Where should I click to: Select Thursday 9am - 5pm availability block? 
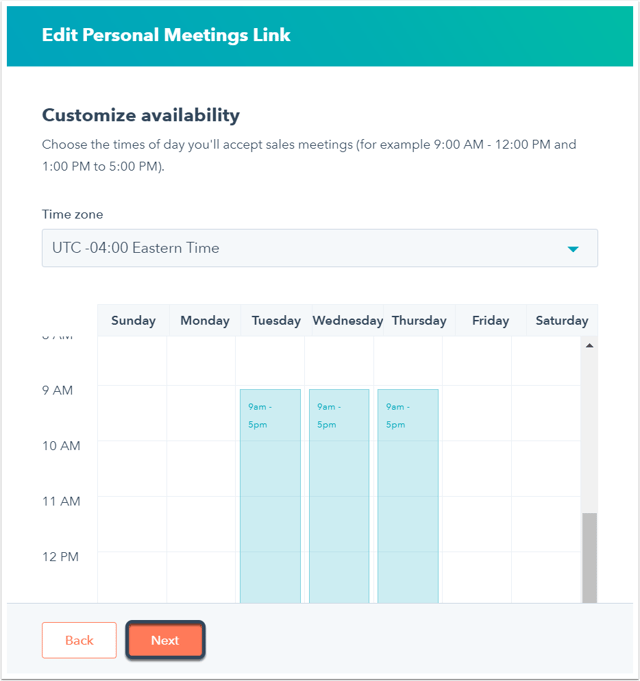point(408,496)
